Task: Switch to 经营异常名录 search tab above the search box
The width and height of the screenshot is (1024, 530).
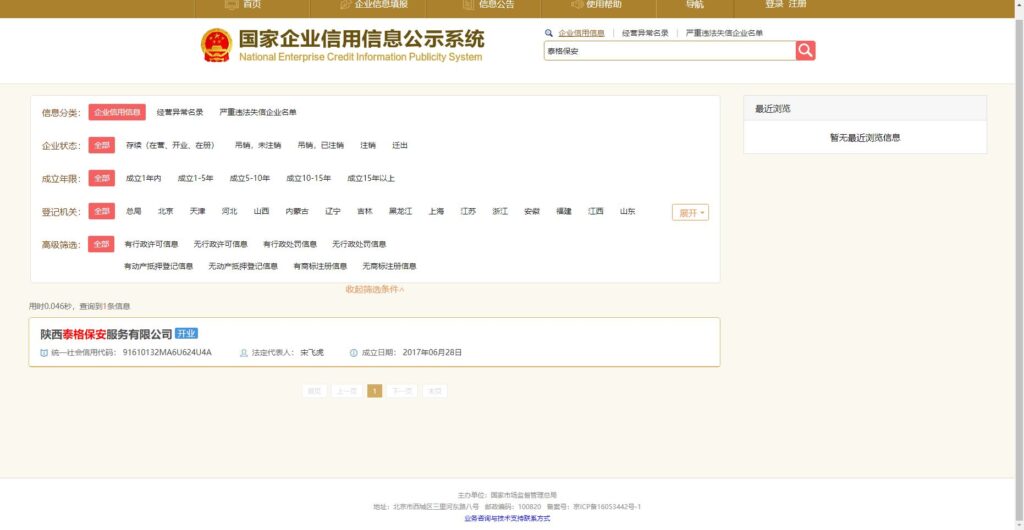Action: pos(645,33)
